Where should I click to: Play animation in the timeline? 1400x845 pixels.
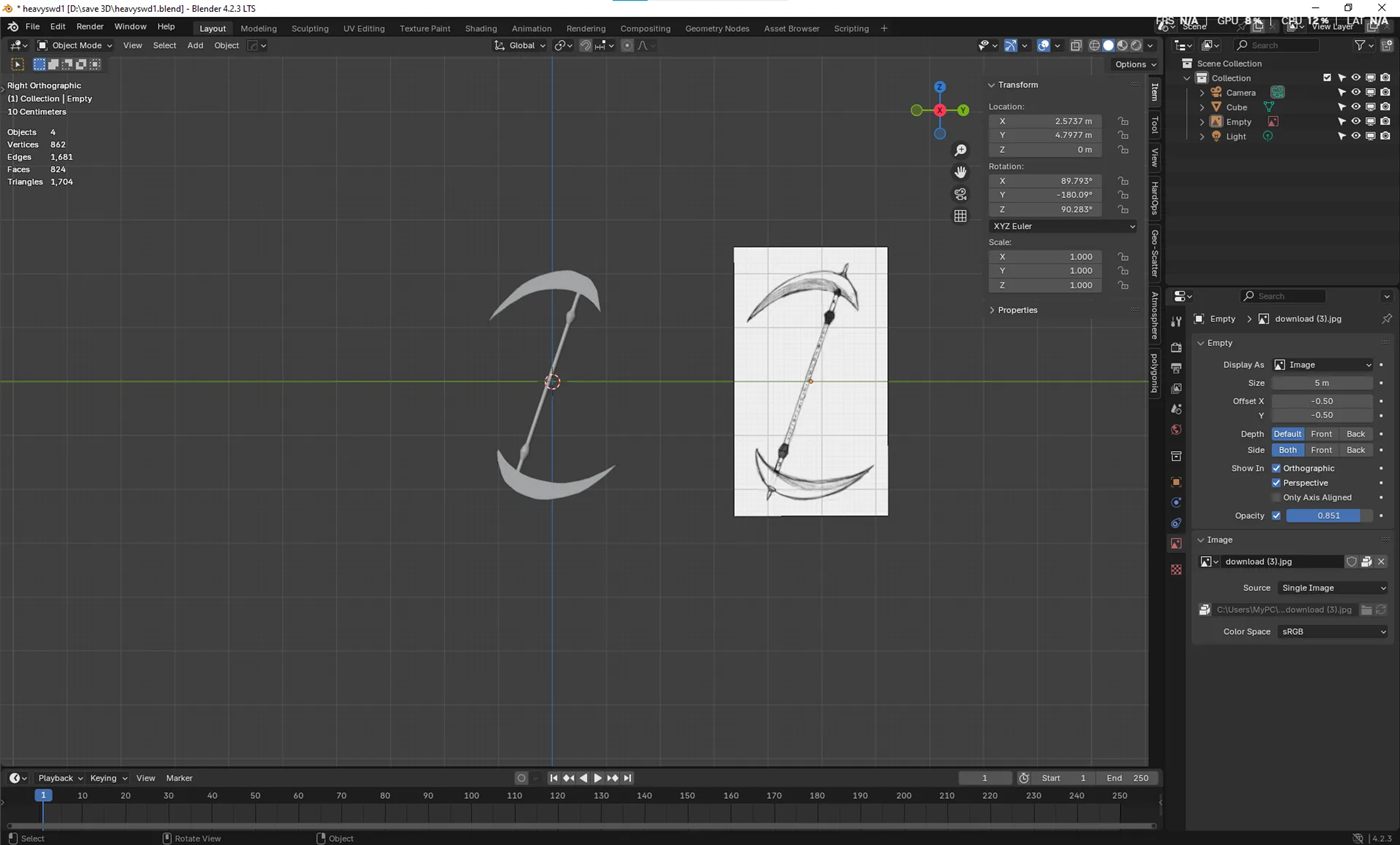click(598, 778)
